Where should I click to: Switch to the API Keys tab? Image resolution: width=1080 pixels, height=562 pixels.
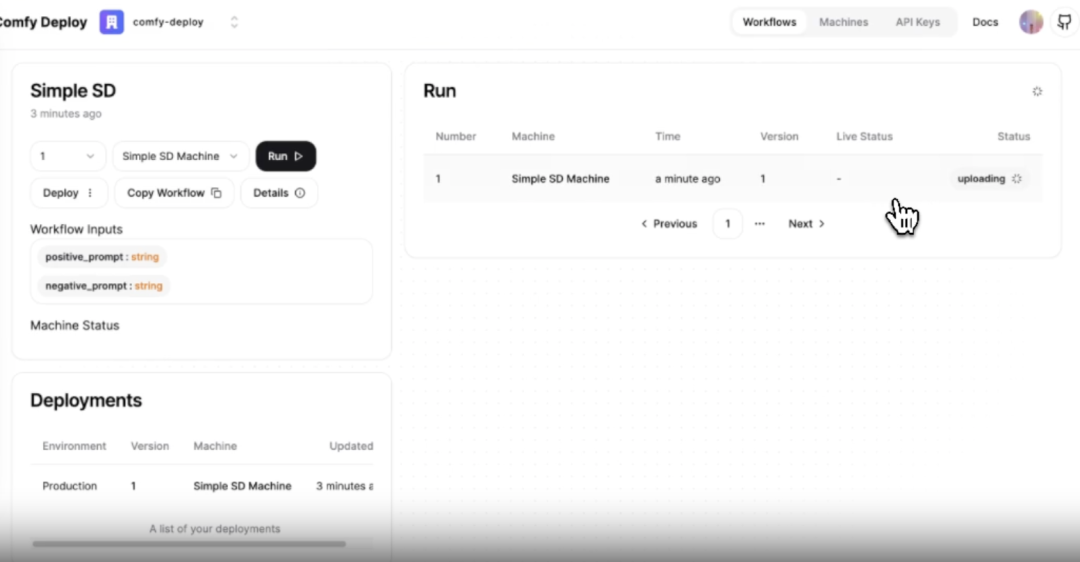pyautogui.click(x=917, y=22)
